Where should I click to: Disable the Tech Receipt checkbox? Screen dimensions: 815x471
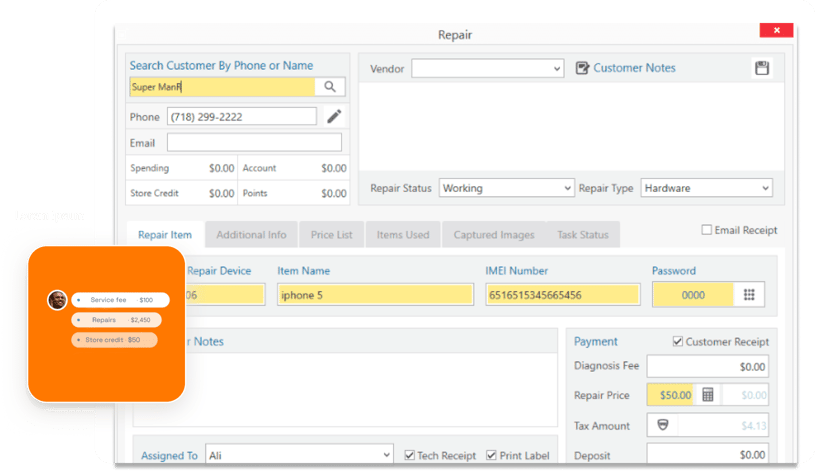pos(410,455)
